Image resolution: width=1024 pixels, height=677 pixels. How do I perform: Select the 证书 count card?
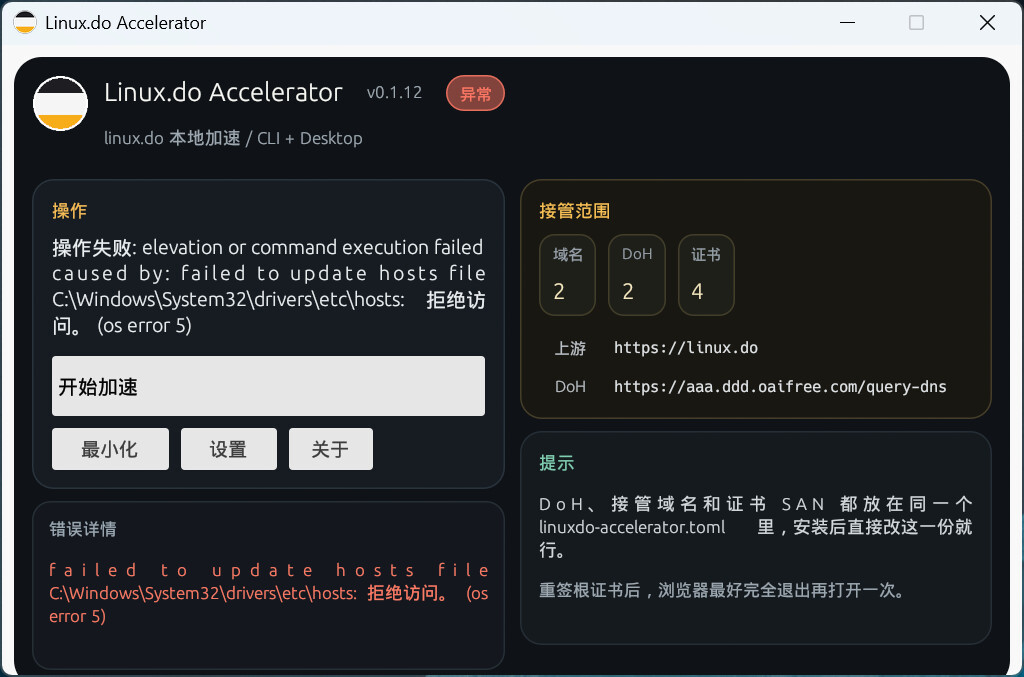[x=706, y=275]
